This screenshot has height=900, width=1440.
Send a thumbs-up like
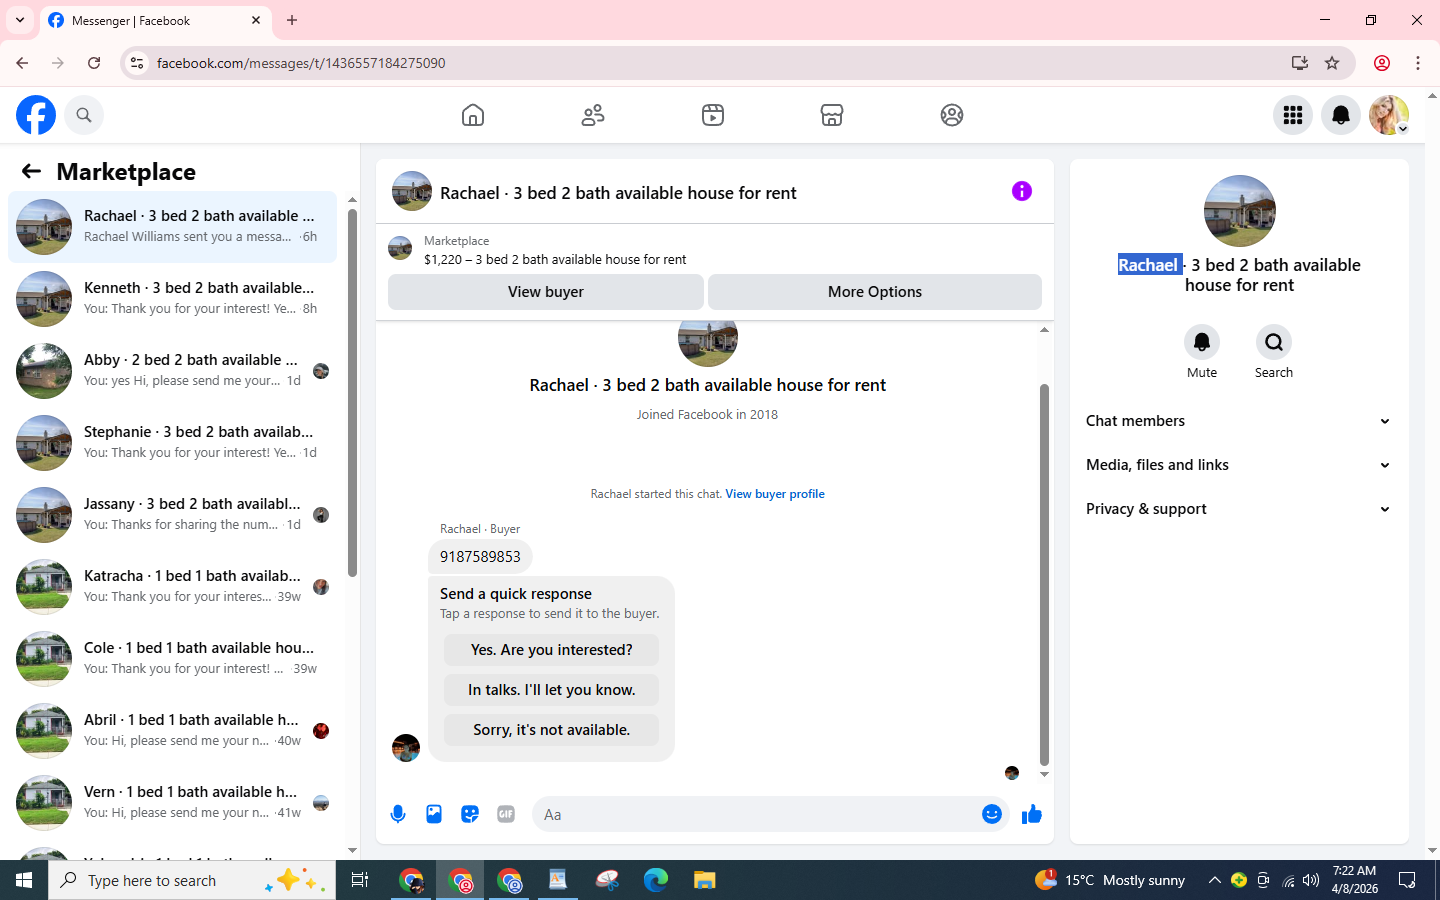[1032, 814]
